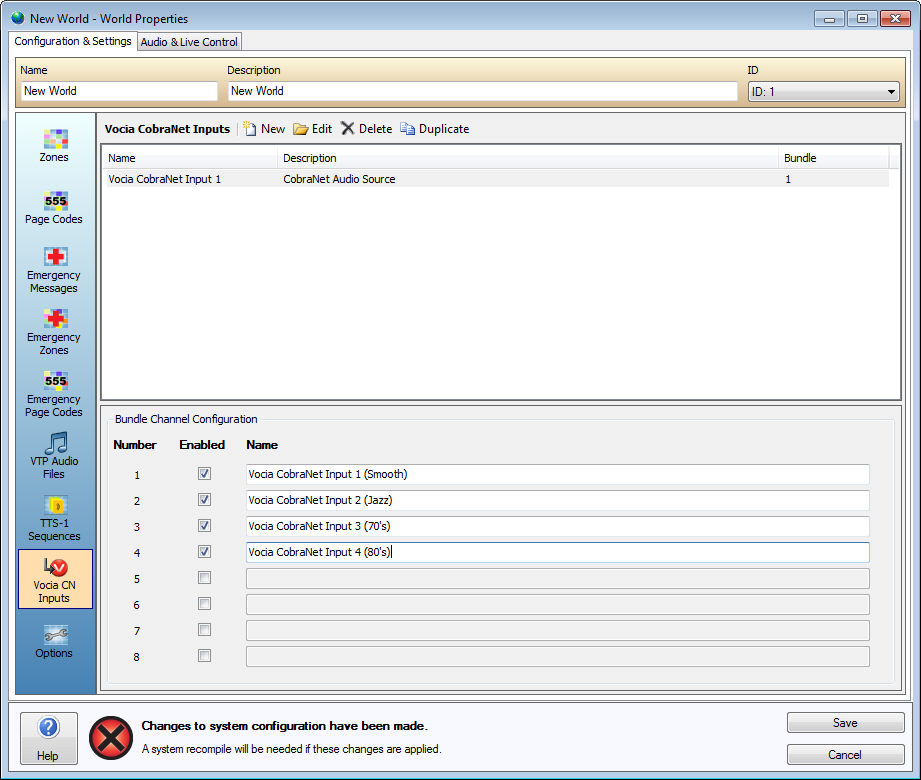This screenshot has width=921, height=780.
Task: Click the world Name input field
Action: (x=119, y=91)
